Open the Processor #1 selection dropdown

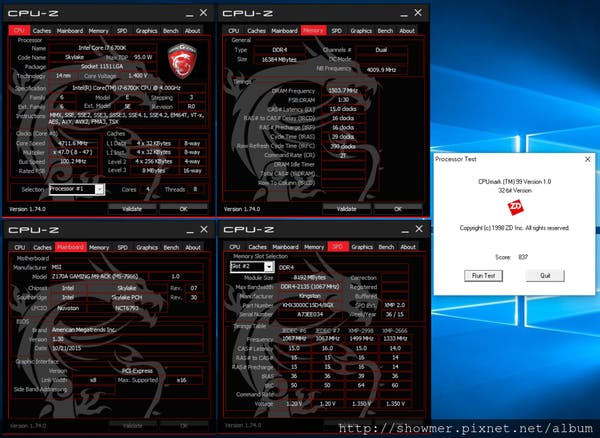pos(99,189)
